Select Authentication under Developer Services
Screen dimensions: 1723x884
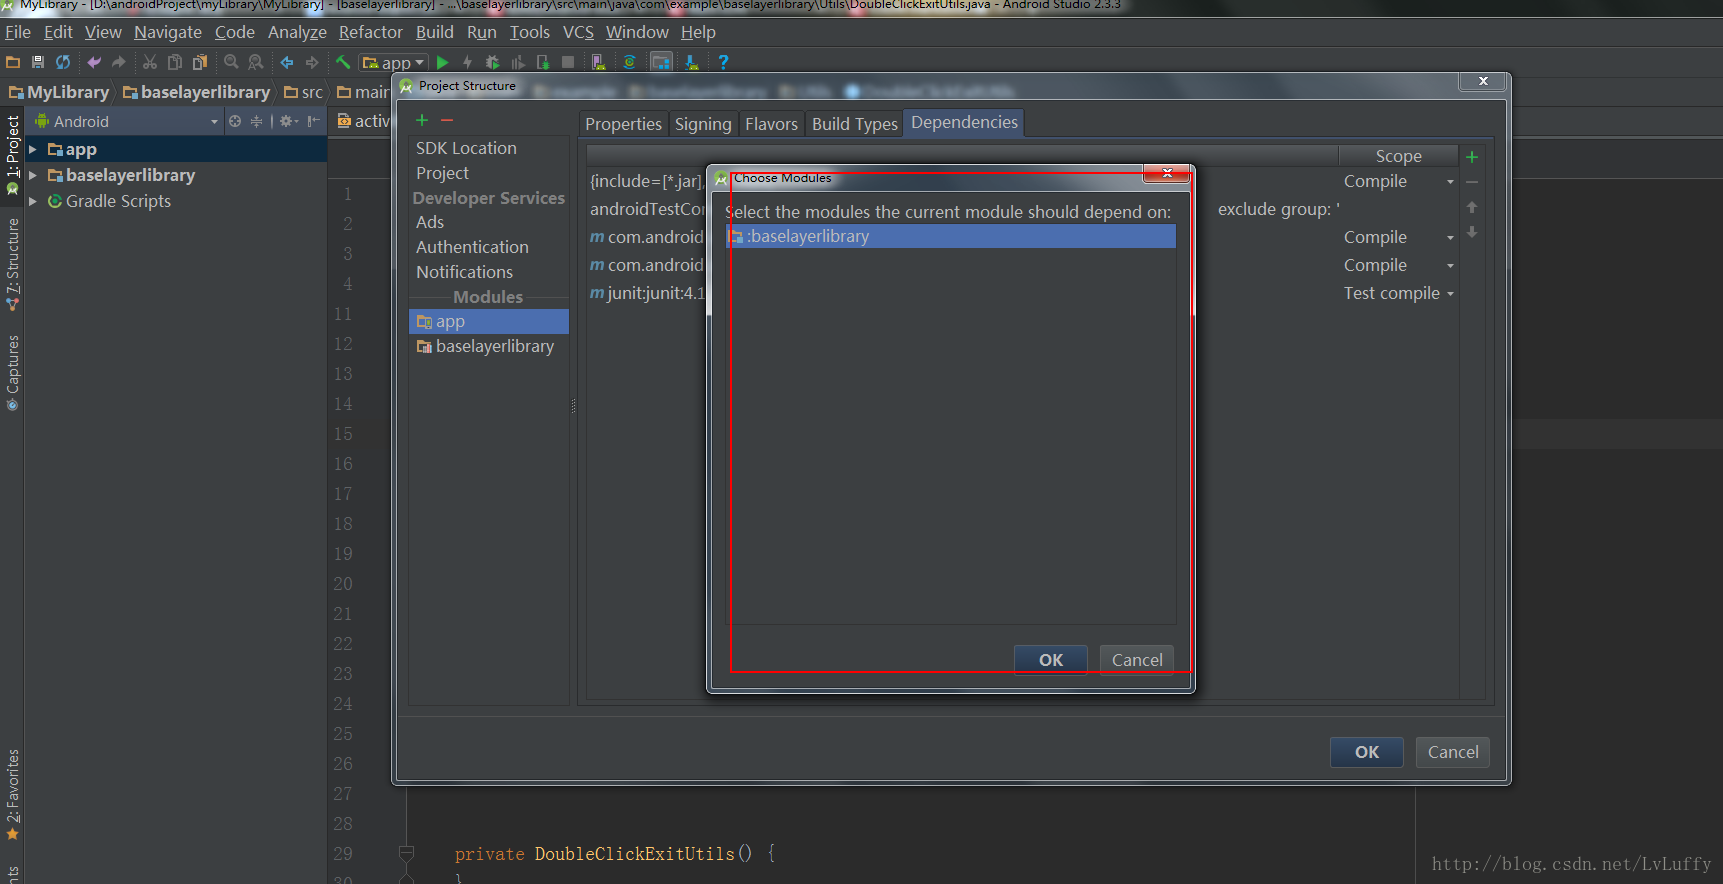click(x=472, y=247)
